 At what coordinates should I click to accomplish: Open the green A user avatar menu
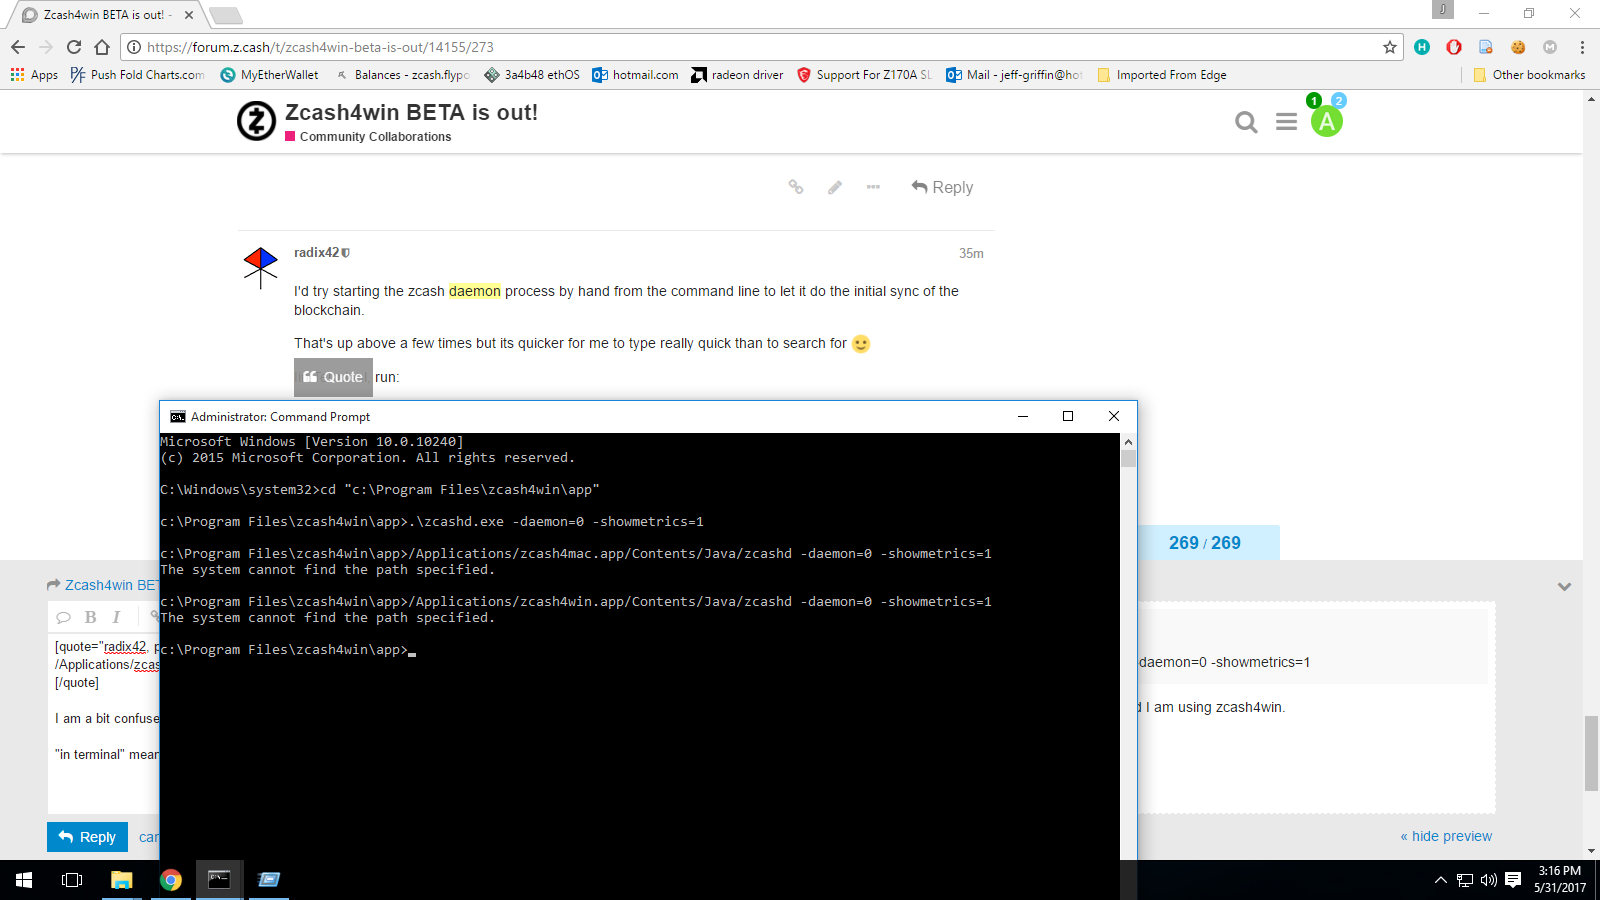click(x=1327, y=122)
